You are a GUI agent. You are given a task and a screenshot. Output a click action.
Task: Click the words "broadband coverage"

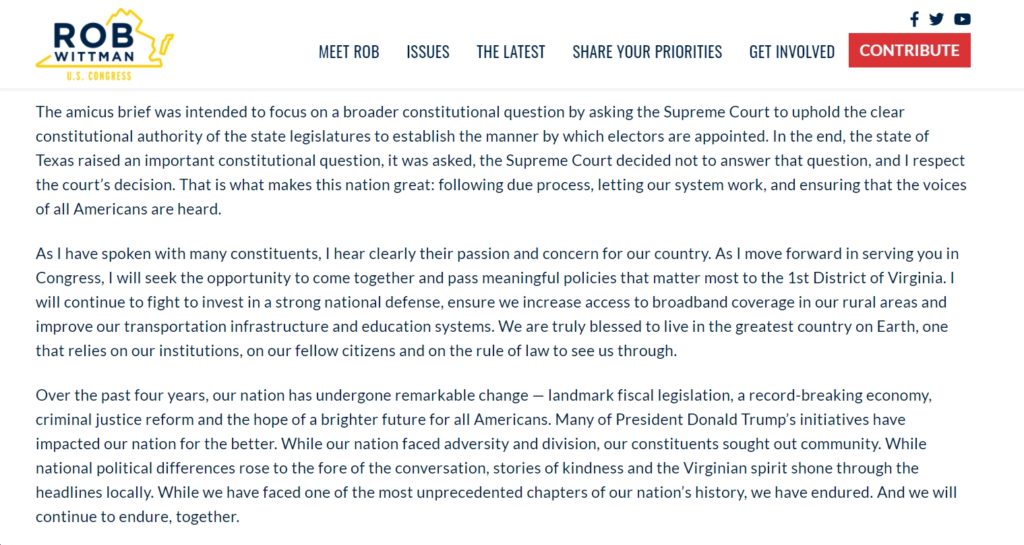tap(721, 302)
